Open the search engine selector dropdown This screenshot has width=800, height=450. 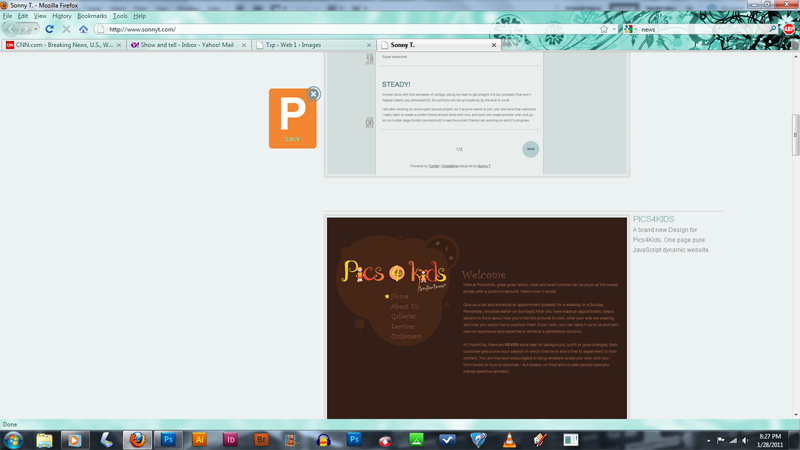(631, 29)
